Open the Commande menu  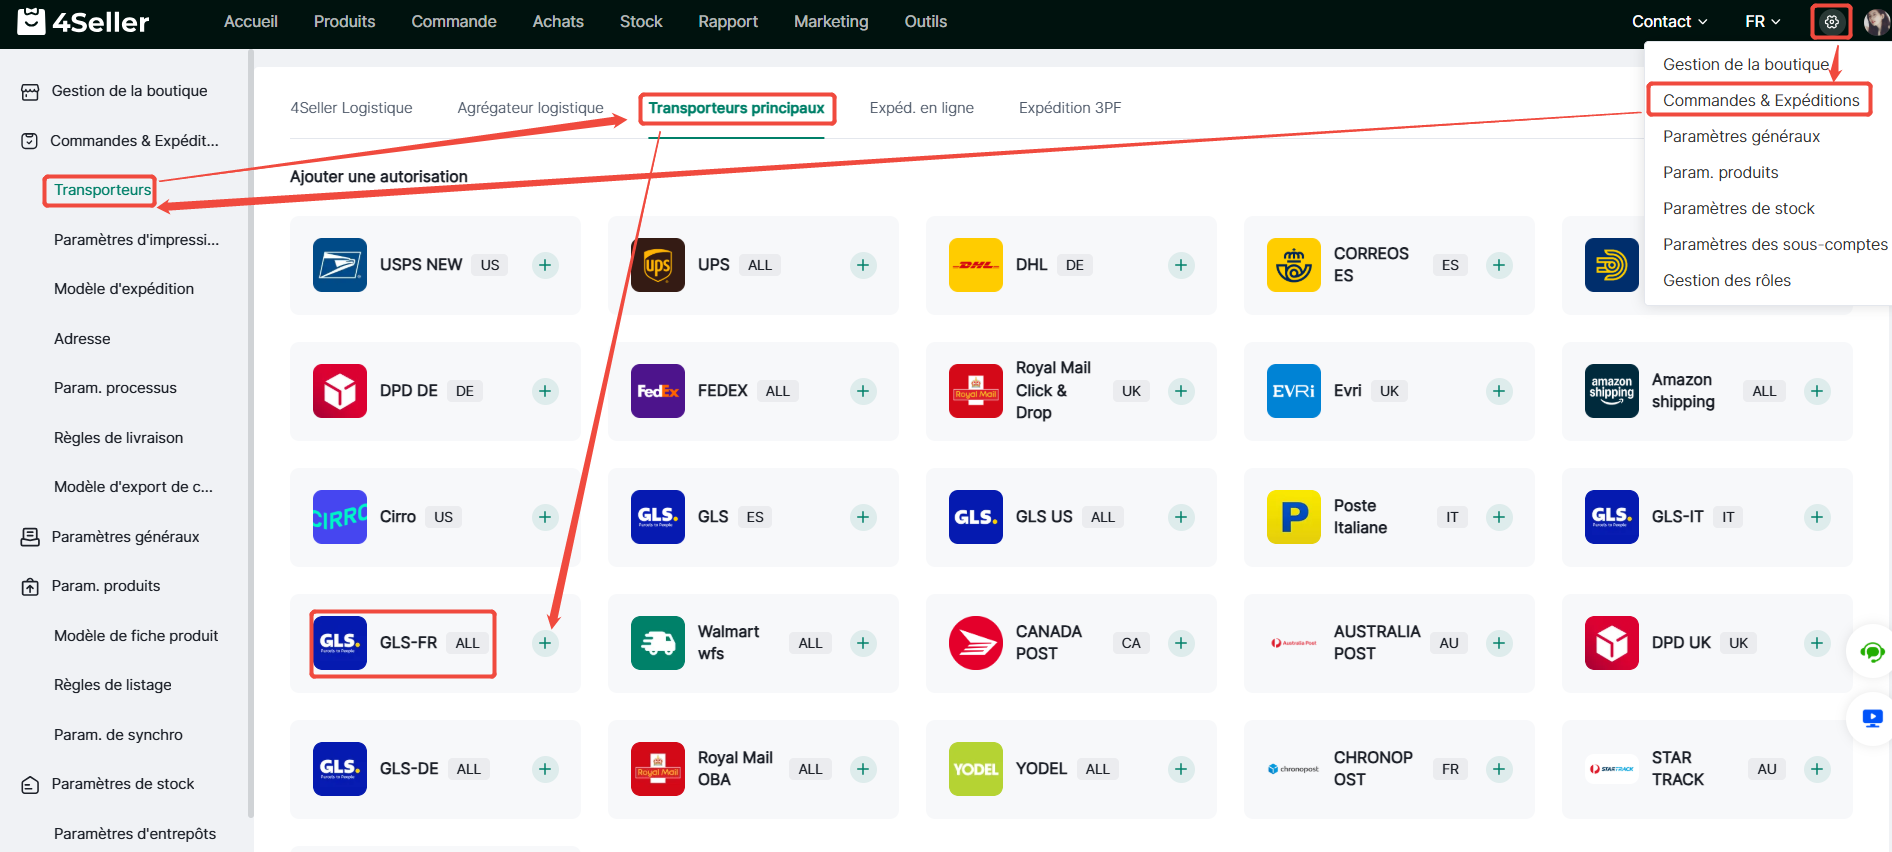tap(454, 21)
